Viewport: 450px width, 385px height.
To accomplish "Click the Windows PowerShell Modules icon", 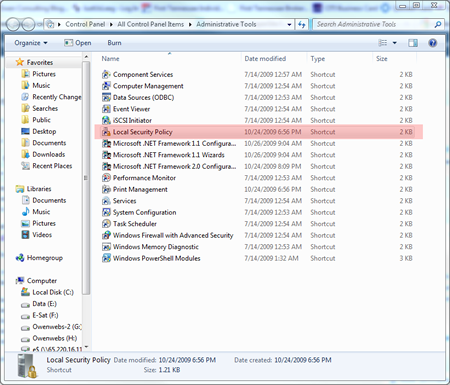I will pyautogui.click(x=106, y=258).
